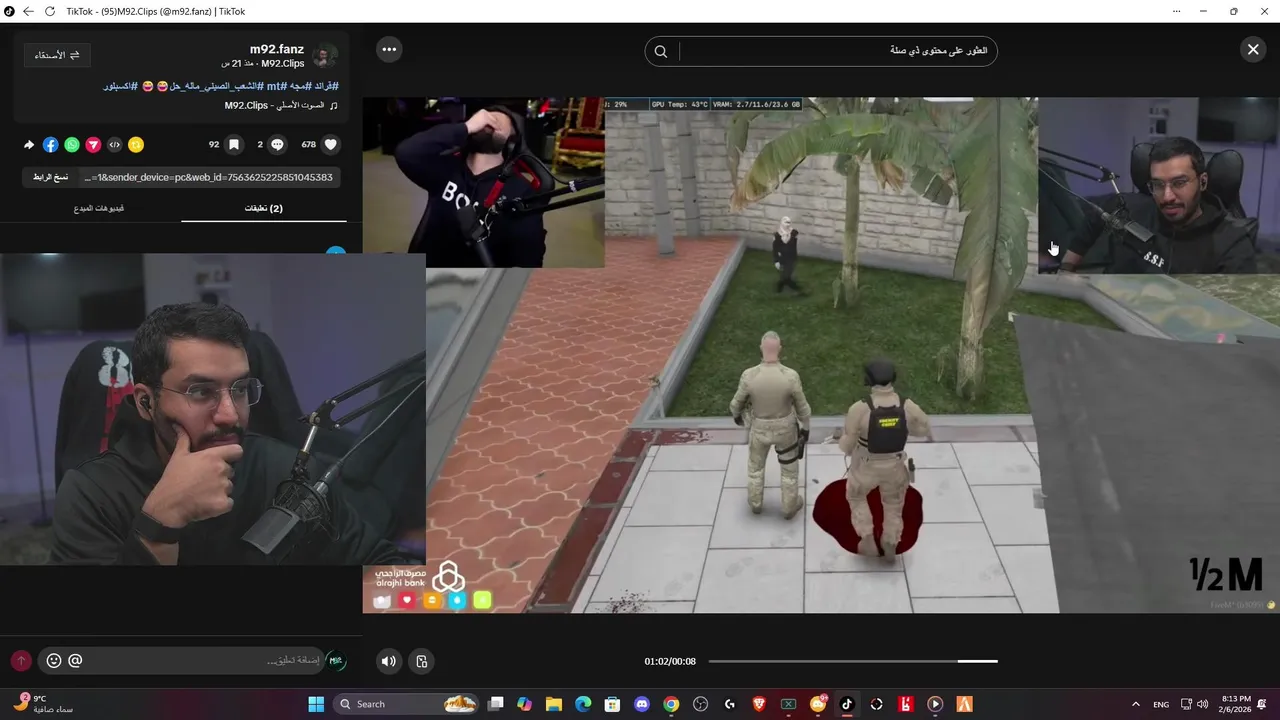This screenshot has width=1280, height=720.
Task: Click the copy link button
Action: coord(51,177)
